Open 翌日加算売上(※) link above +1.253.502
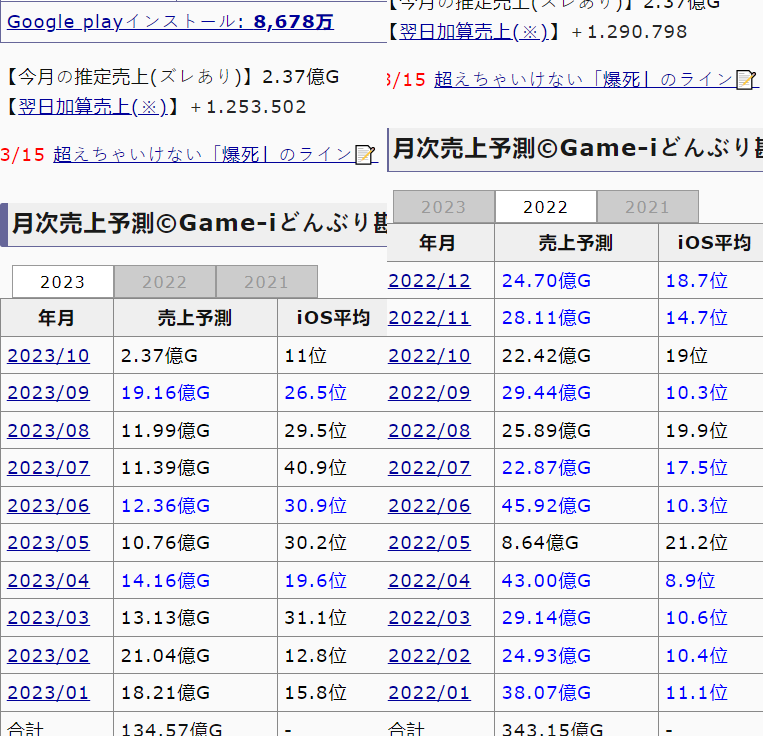 pyautogui.click(x=92, y=107)
